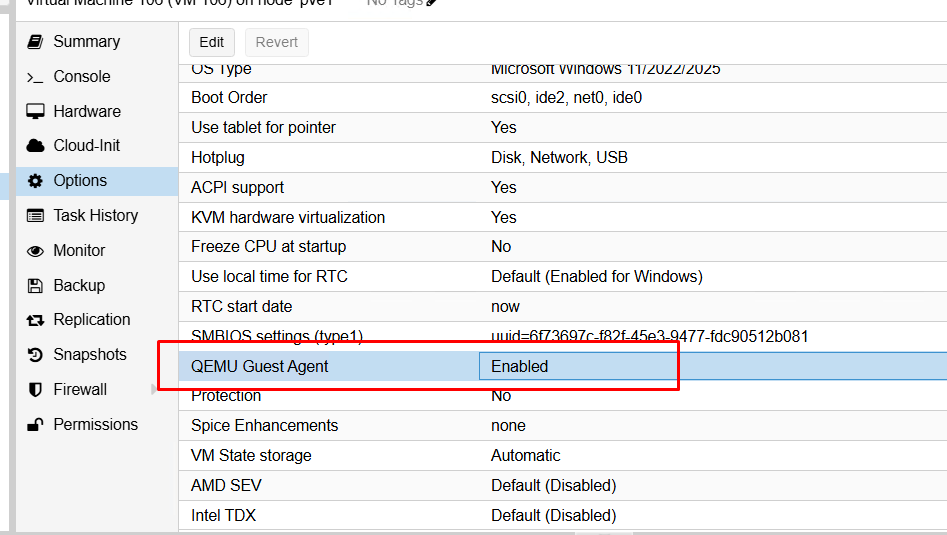Viewport: 947px width, 535px height.
Task: Click the Hardware monitor icon
Action: tap(36, 112)
